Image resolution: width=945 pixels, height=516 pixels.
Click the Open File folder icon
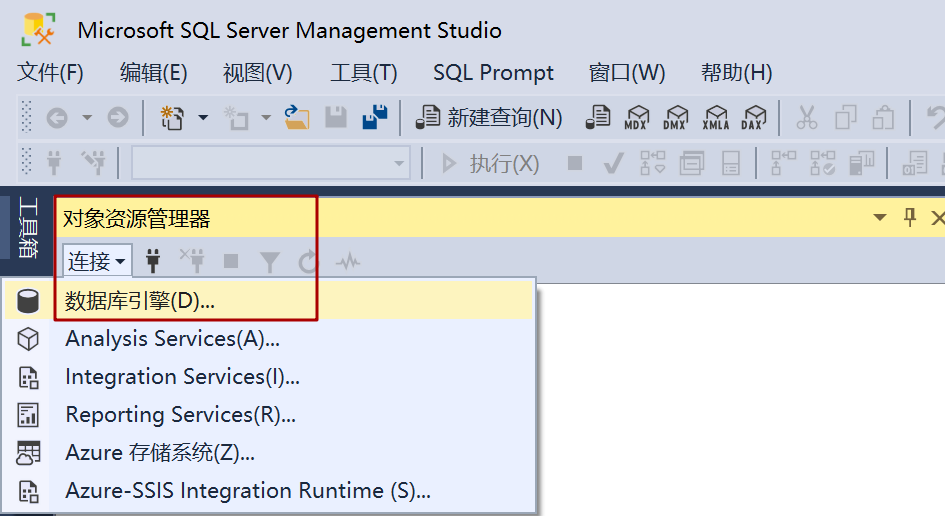tap(296, 118)
